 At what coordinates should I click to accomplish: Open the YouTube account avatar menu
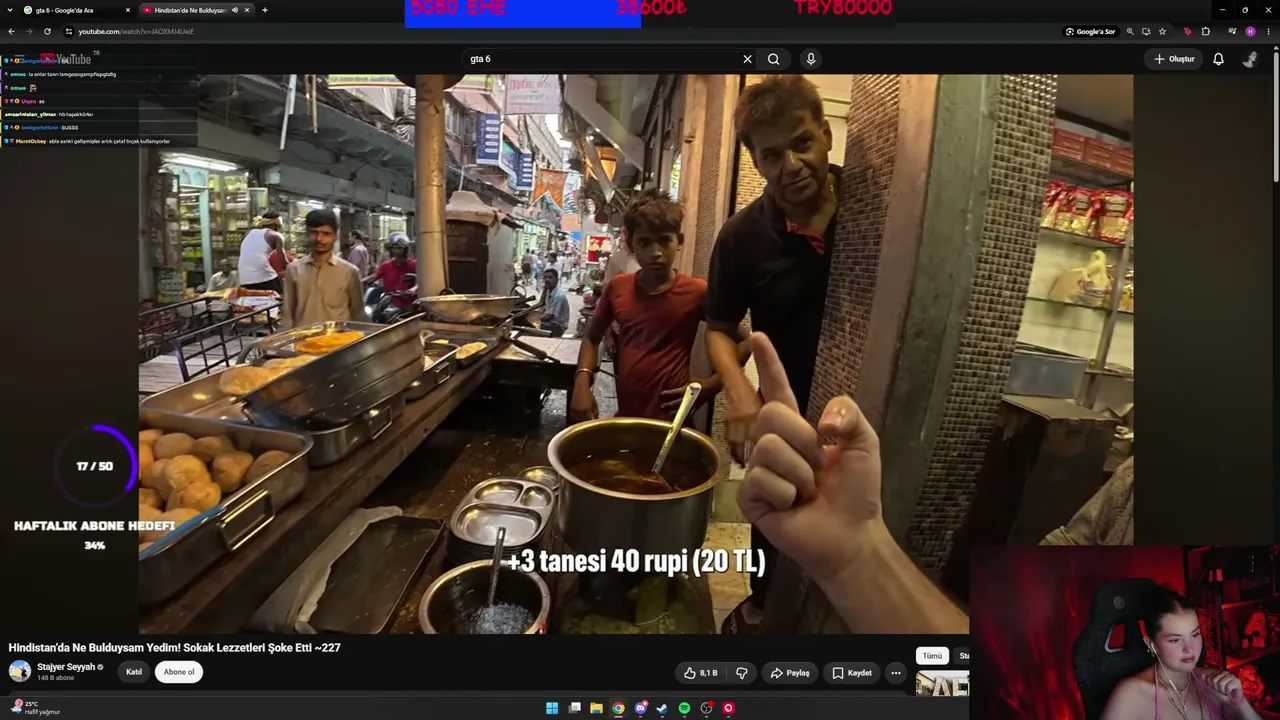click(x=1250, y=59)
